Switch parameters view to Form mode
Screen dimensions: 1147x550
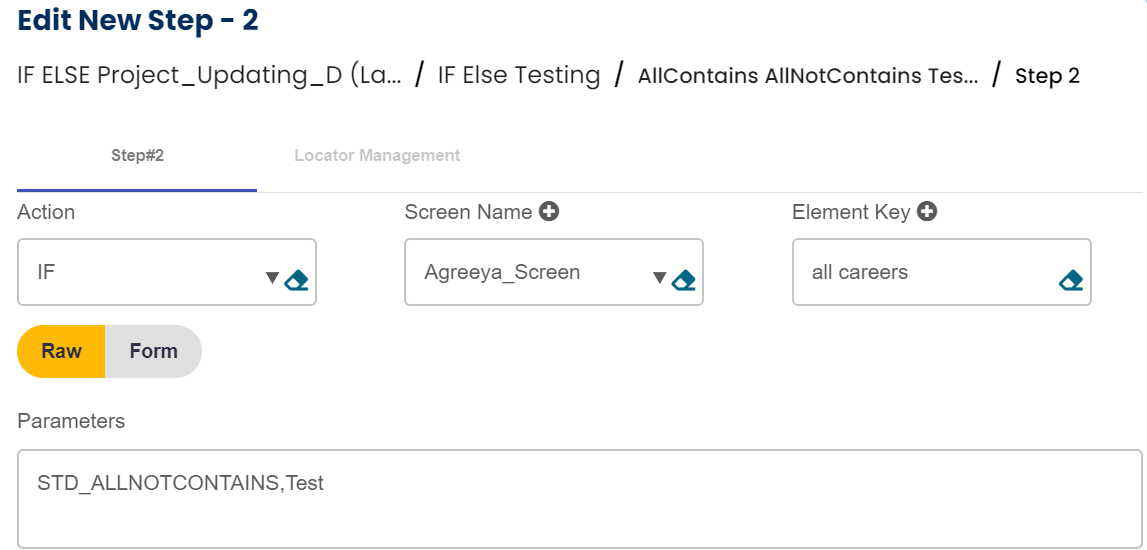pos(154,351)
